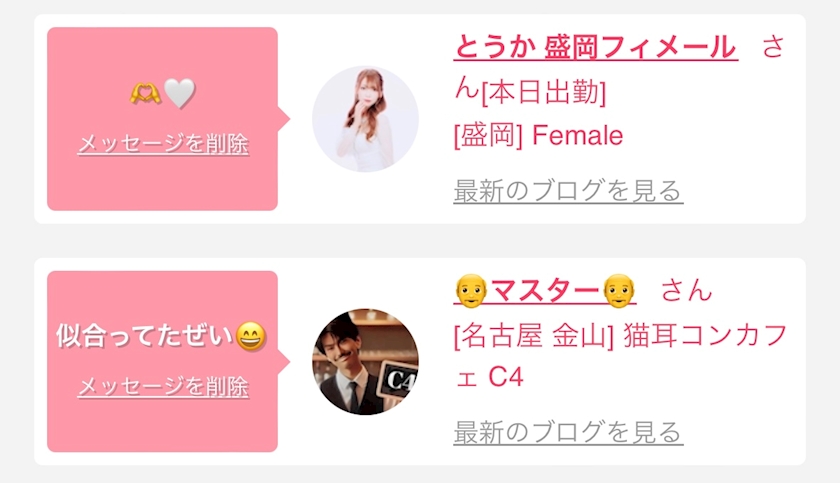Click the second pink message bubble
The height and width of the screenshot is (483, 840).
click(162, 361)
